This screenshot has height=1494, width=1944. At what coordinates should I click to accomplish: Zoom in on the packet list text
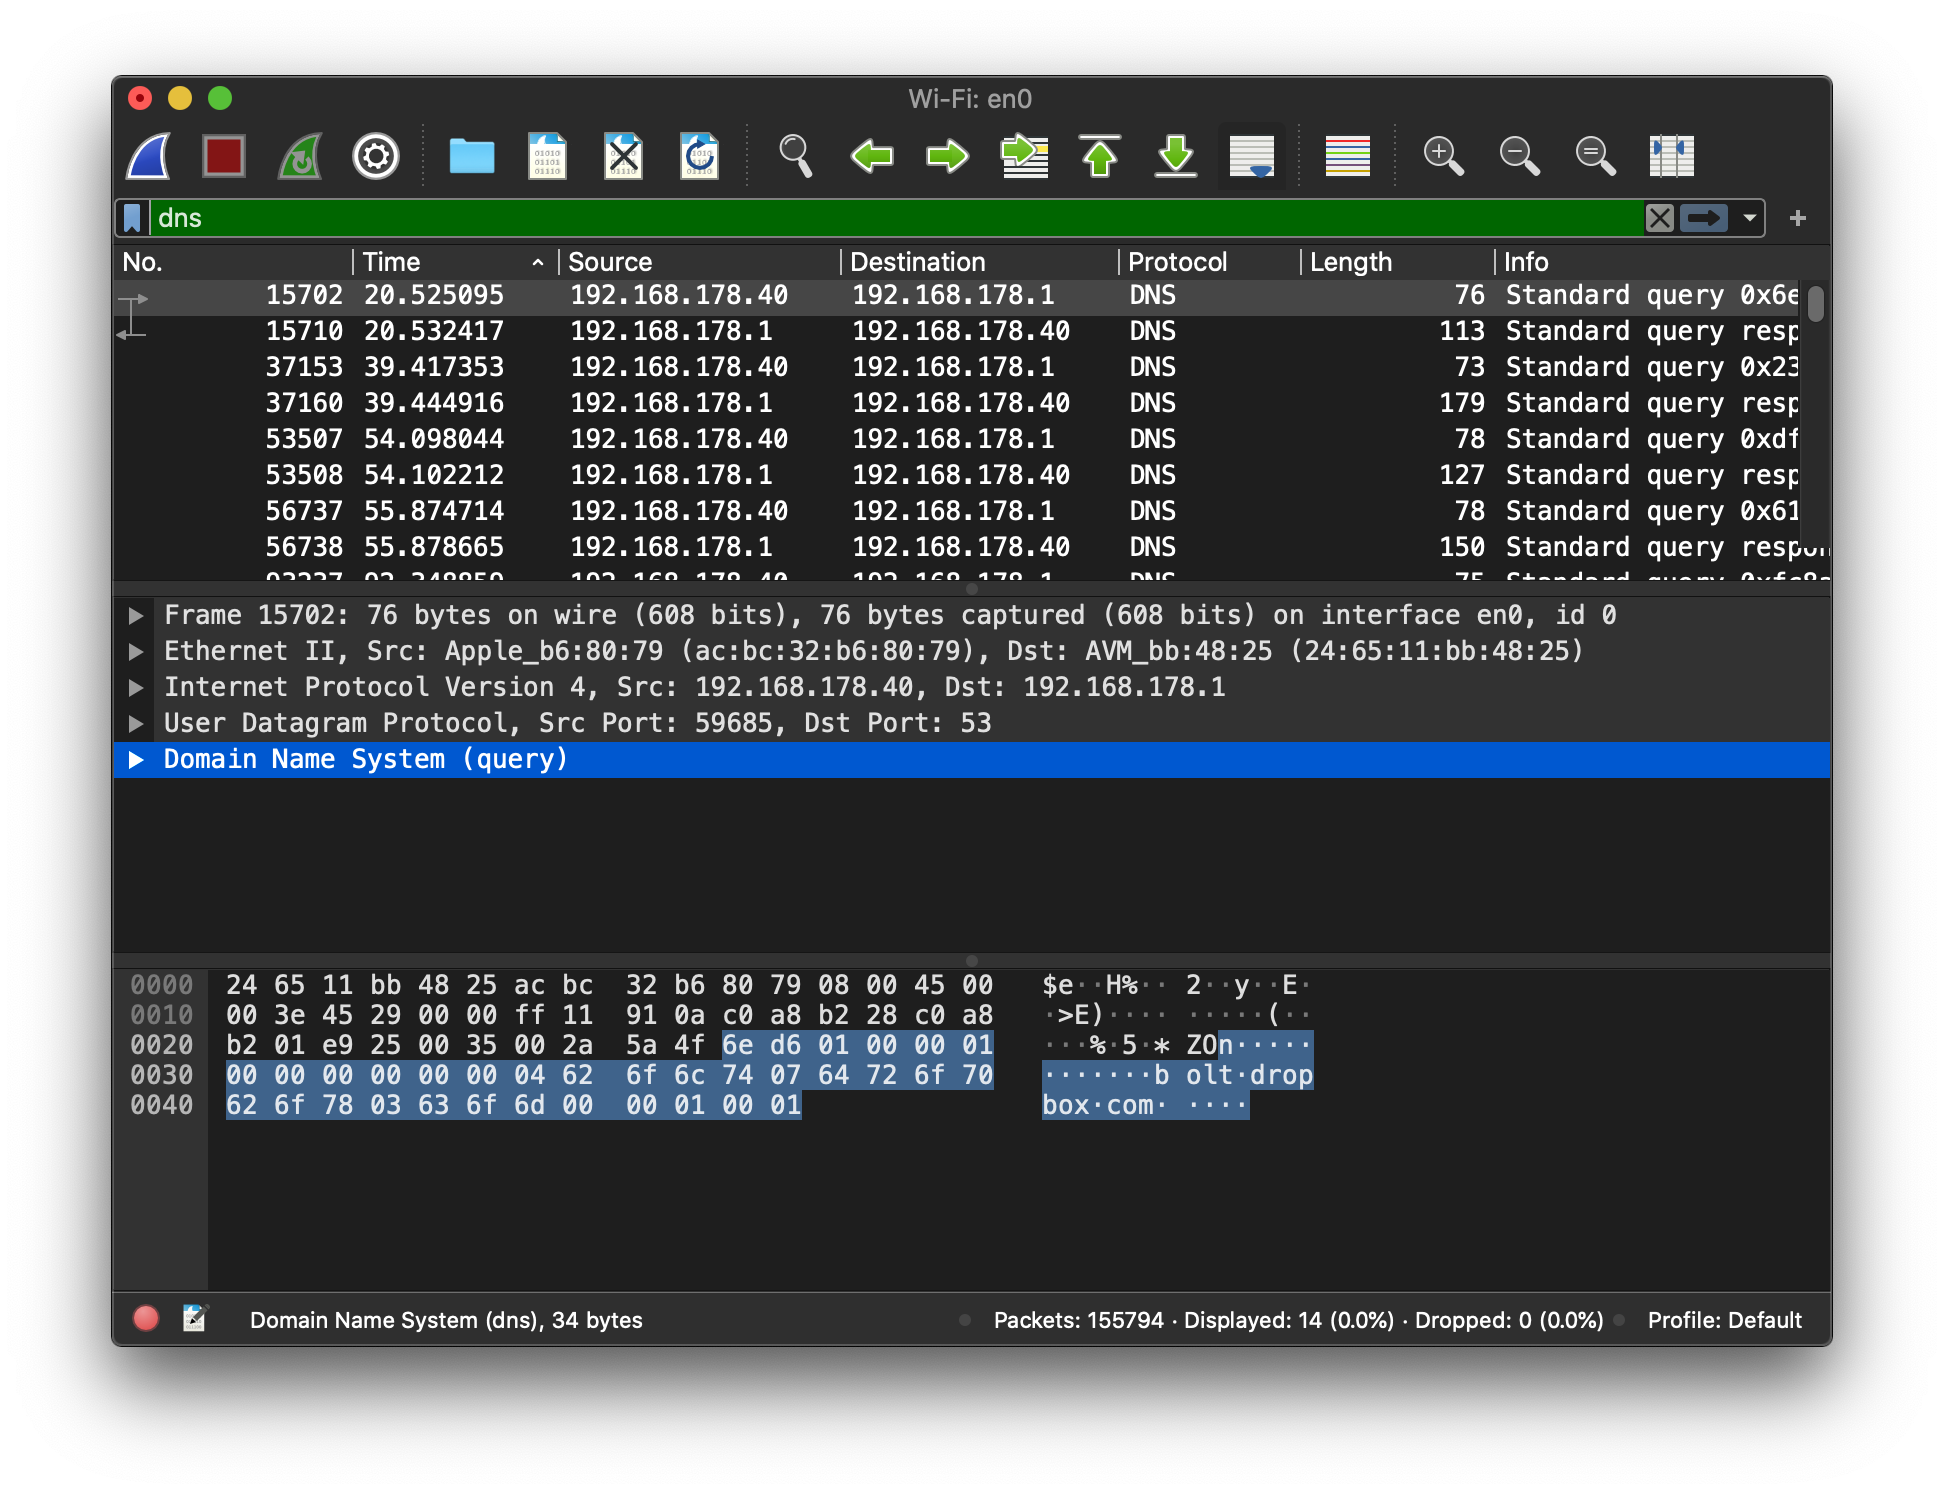point(1443,156)
